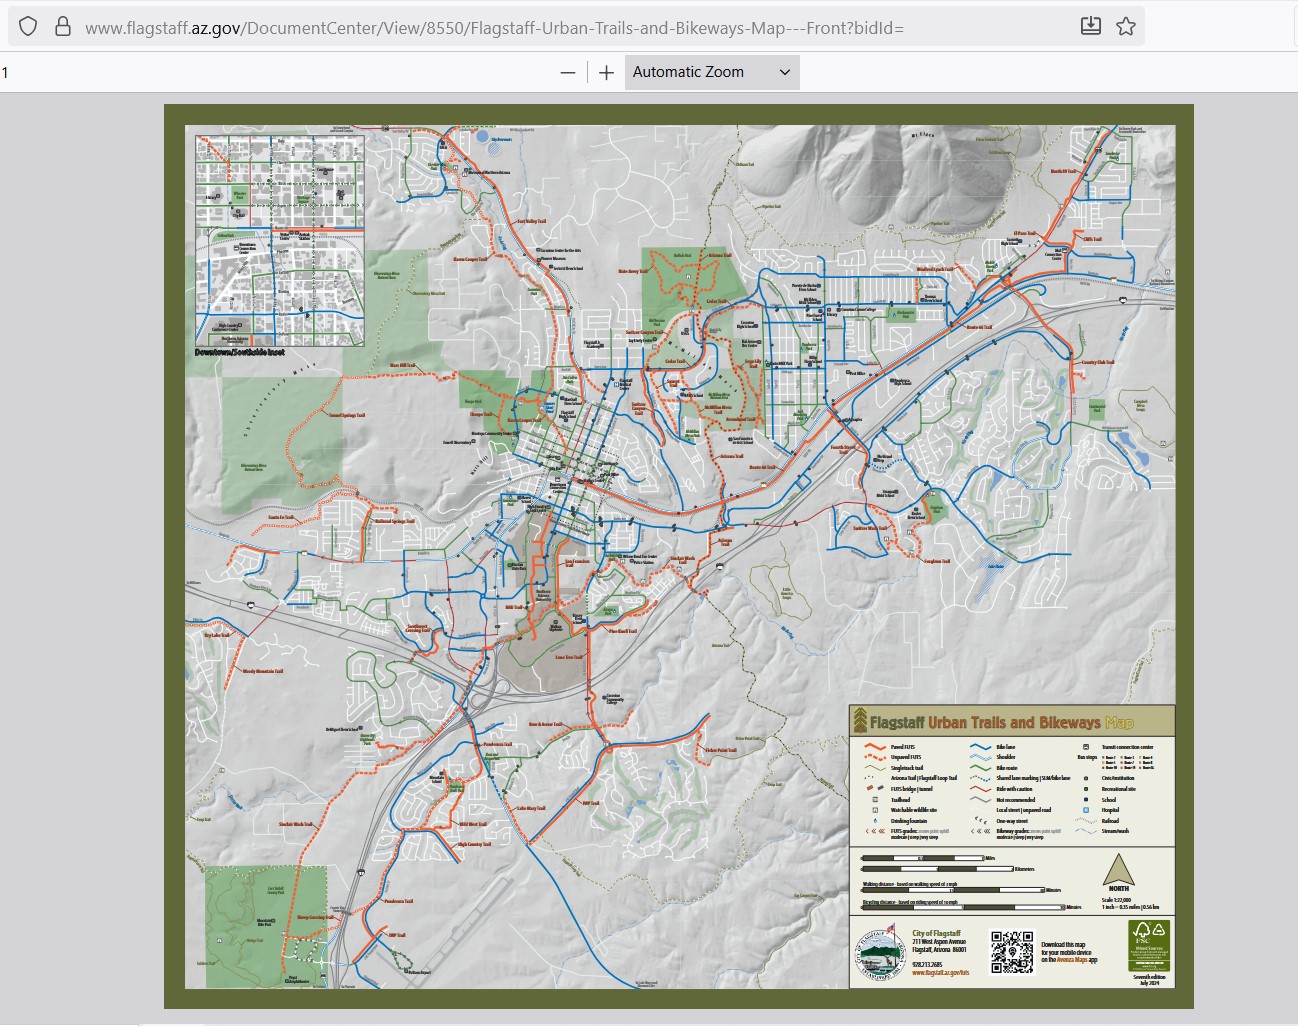The width and height of the screenshot is (1298, 1027).
Task: Open the Automatic Zoom dropdown
Action: click(x=711, y=72)
